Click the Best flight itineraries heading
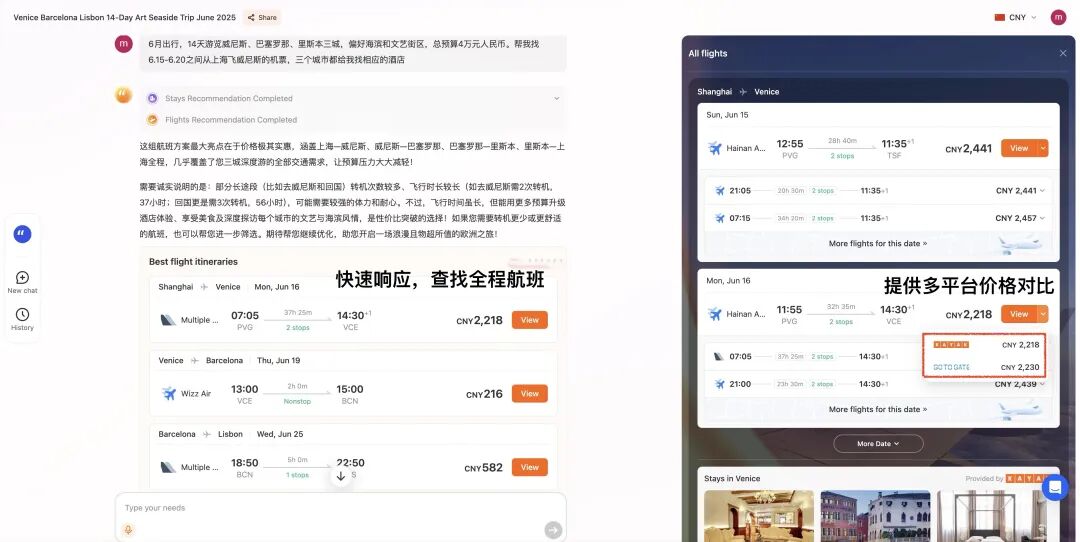 point(194,262)
